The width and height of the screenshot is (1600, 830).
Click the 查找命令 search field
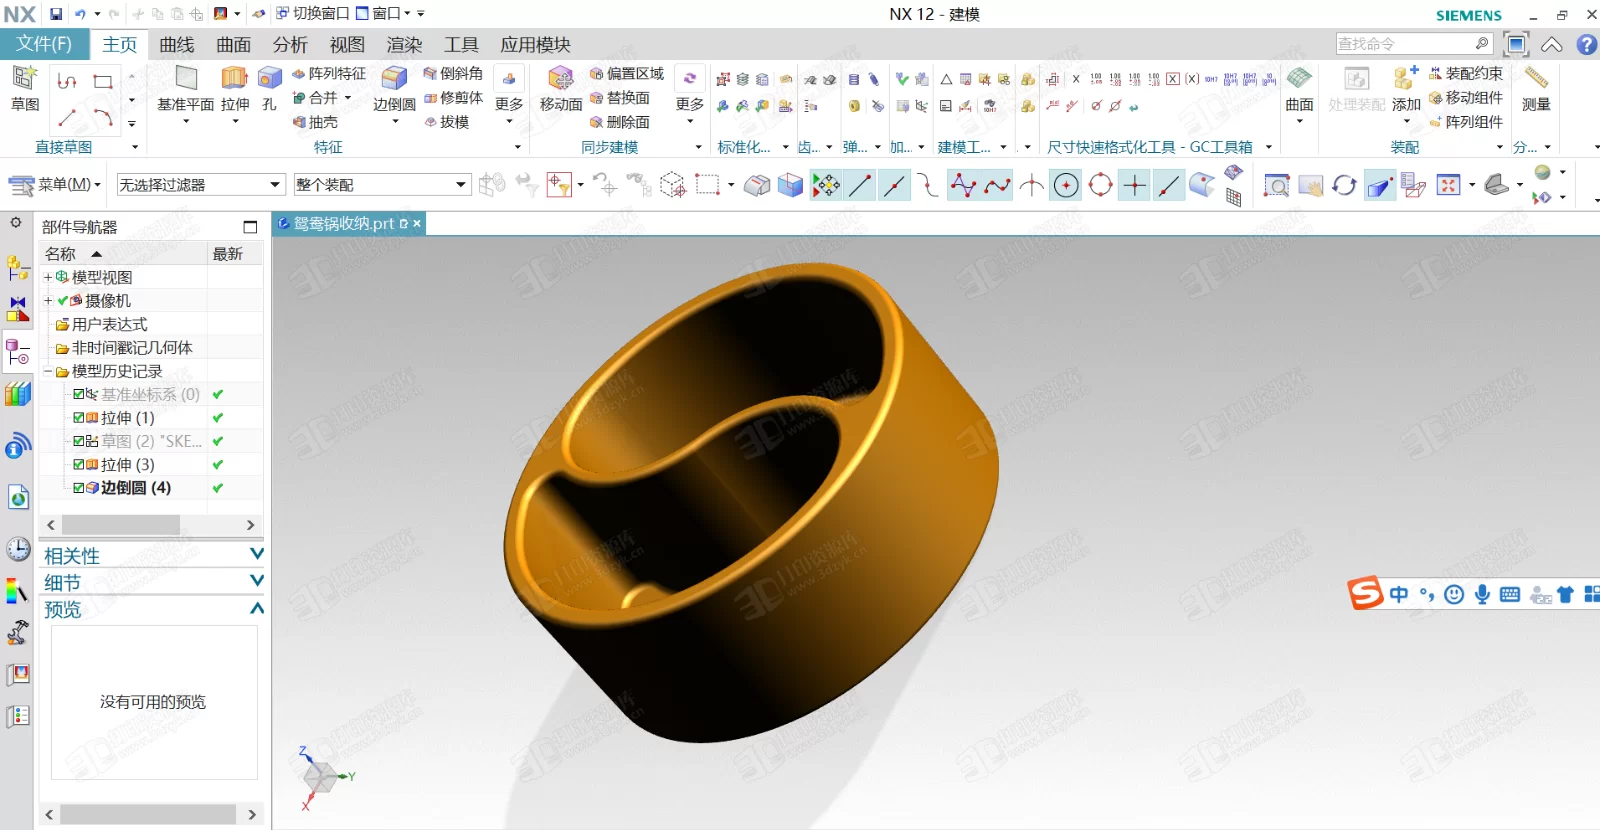coord(1414,44)
